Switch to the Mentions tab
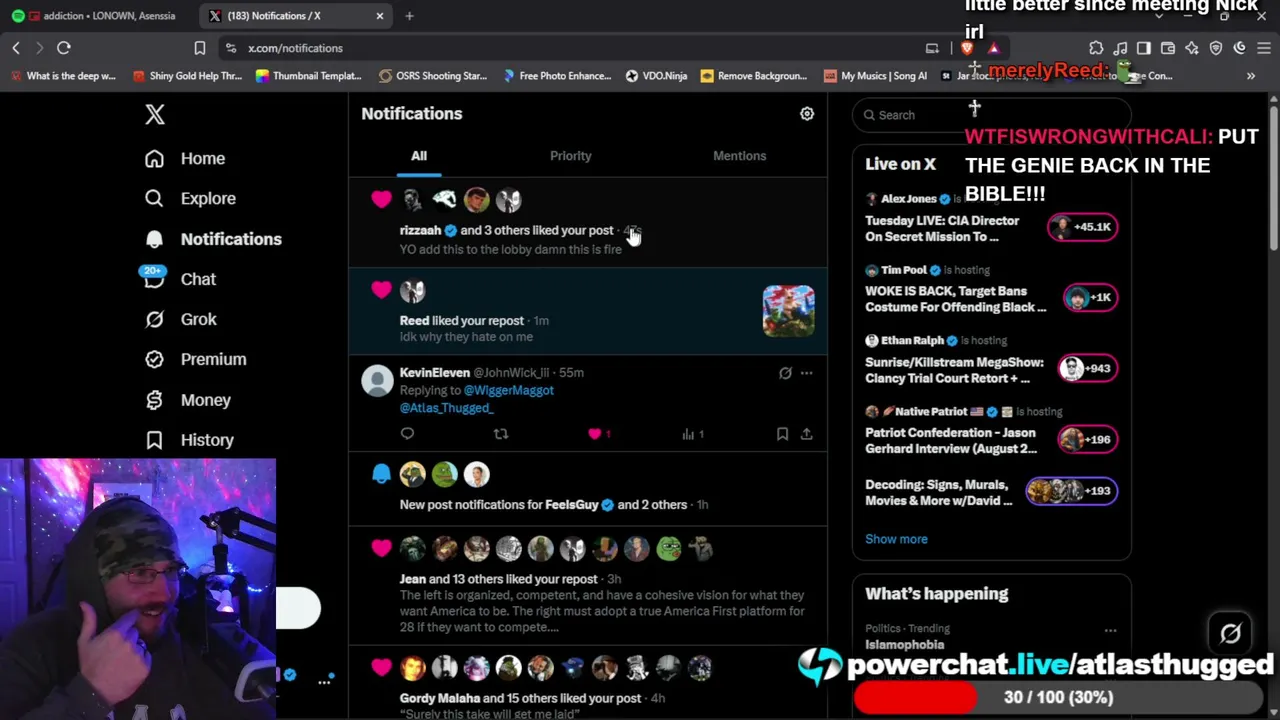1280x720 pixels. (740, 156)
